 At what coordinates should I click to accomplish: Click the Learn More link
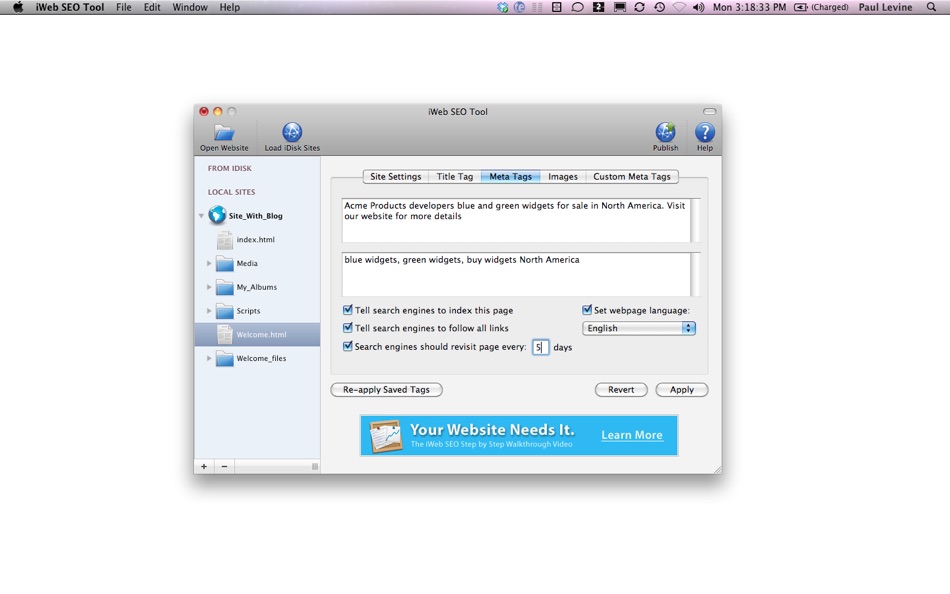click(x=631, y=435)
